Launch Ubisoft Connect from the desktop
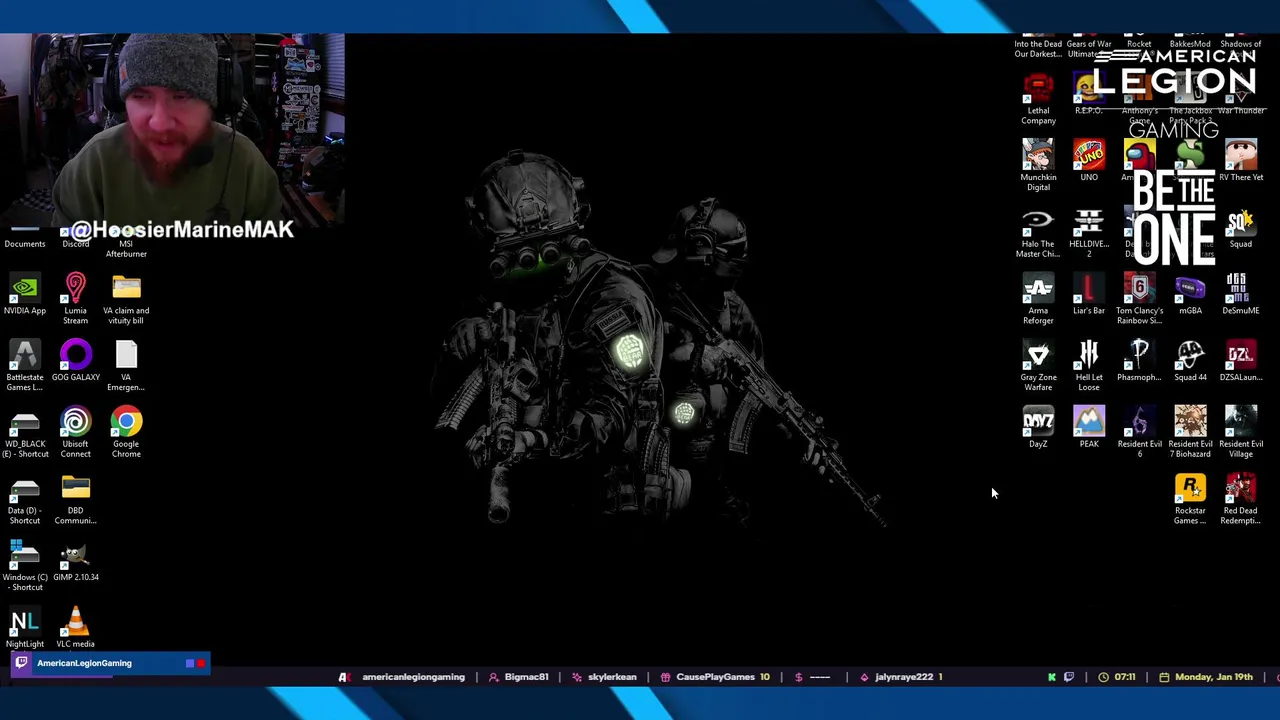 coord(75,432)
